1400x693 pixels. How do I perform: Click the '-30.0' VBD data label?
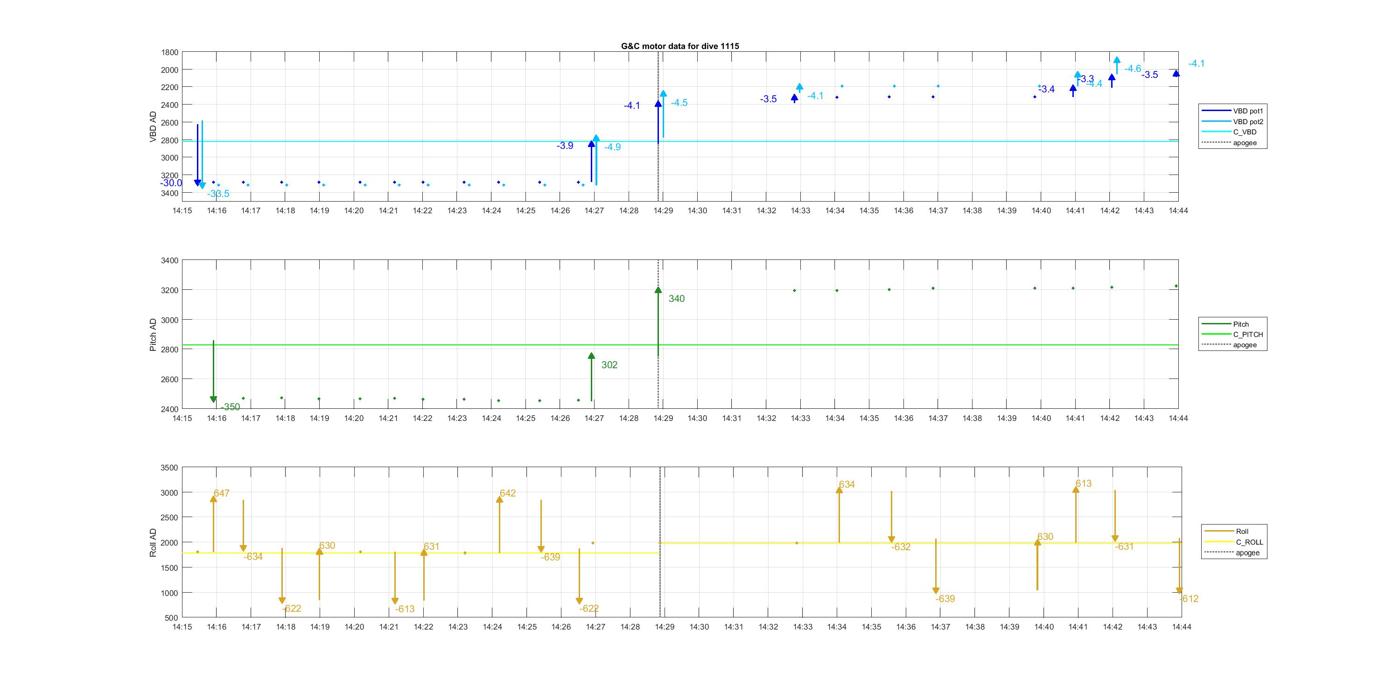[x=171, y=183]
